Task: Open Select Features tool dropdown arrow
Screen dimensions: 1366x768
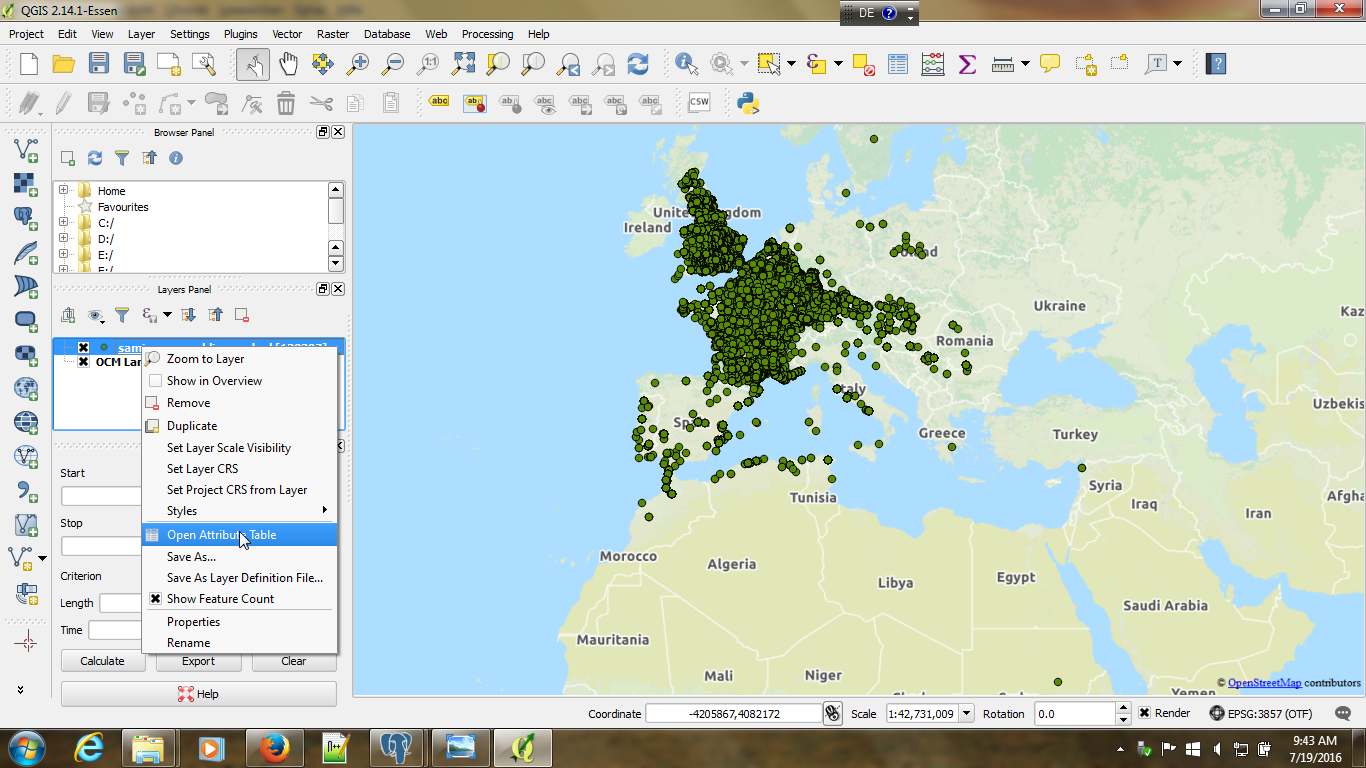Action: 791,64
